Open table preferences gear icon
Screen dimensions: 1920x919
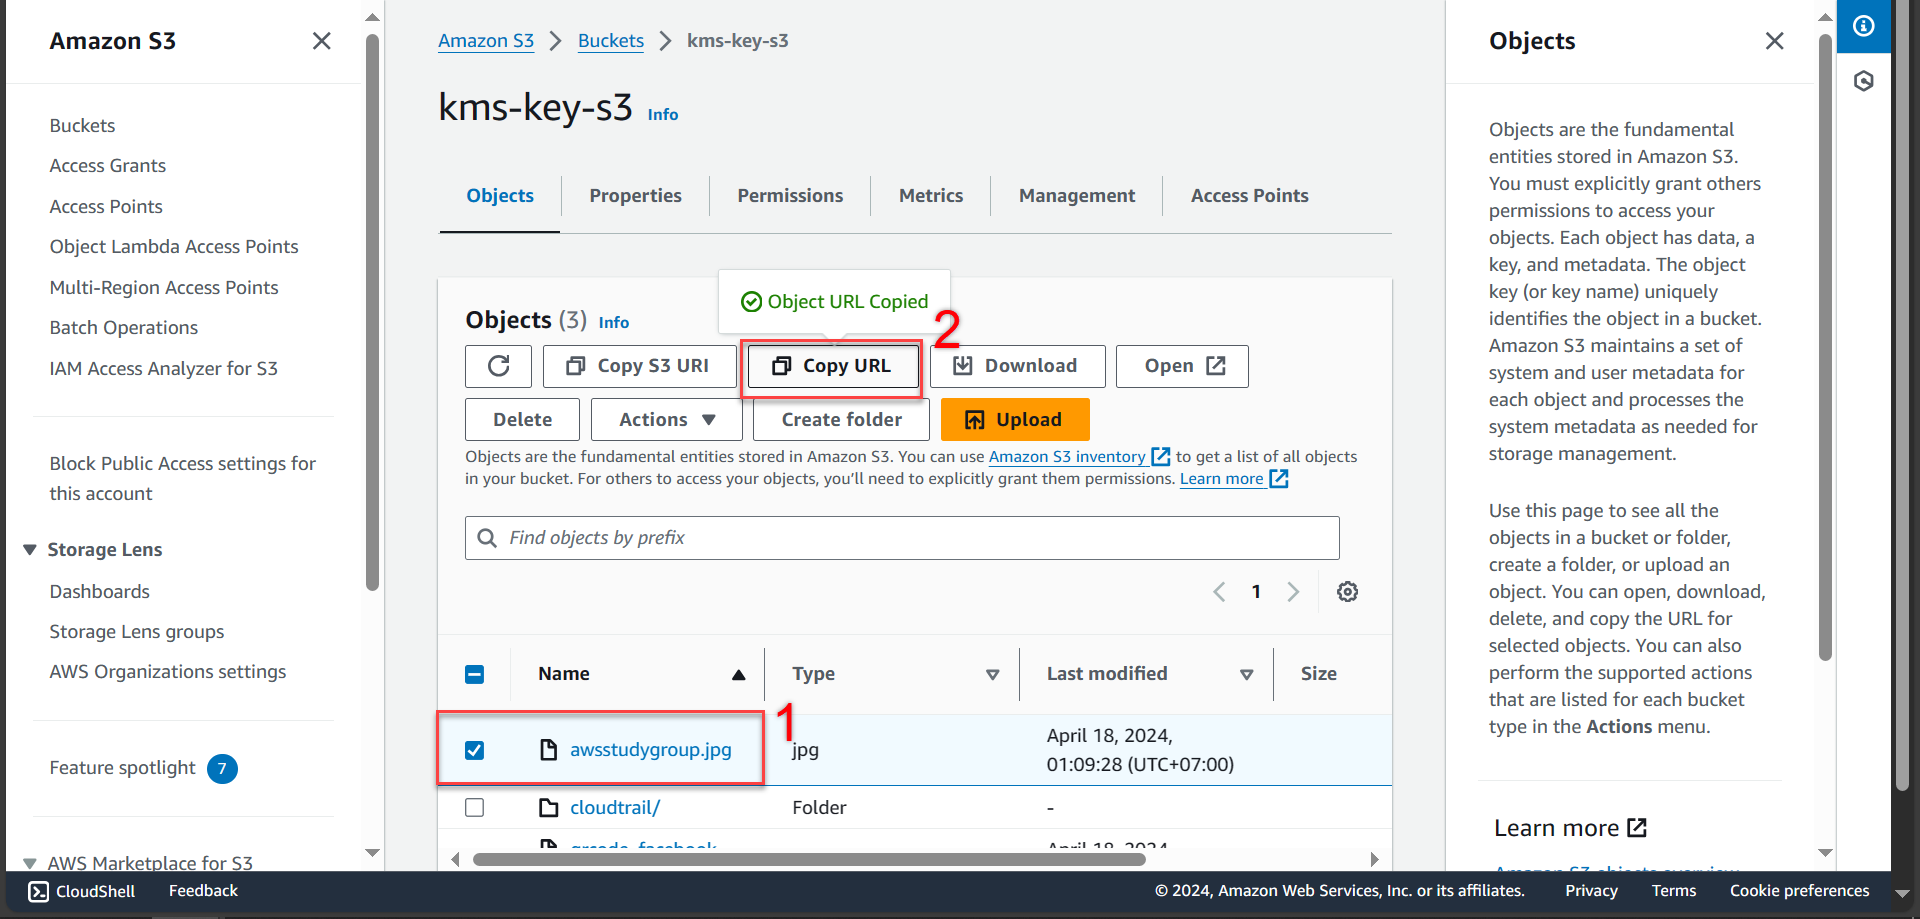tap(1347, 592)
